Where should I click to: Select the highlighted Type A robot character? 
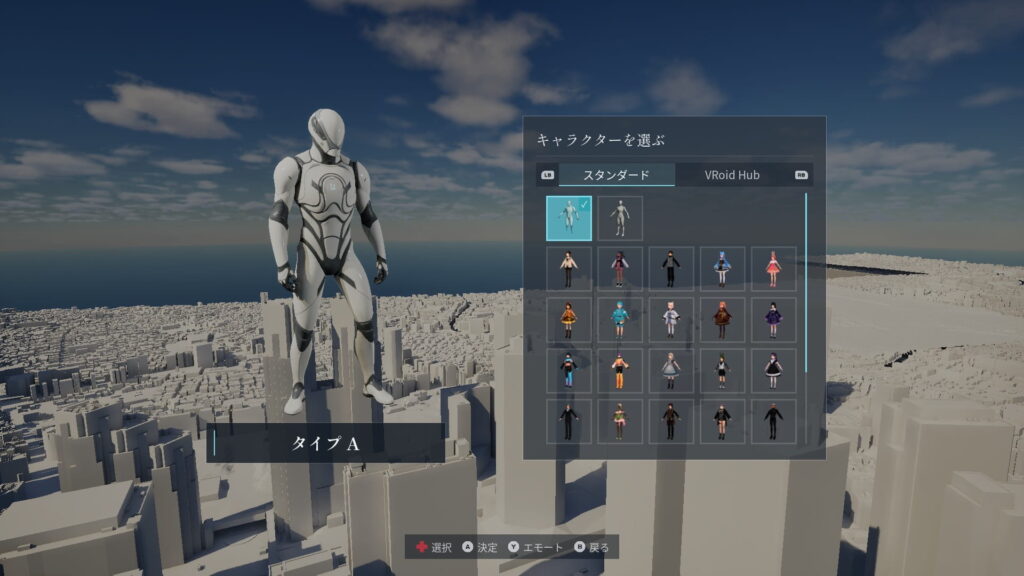click(569, 218)
